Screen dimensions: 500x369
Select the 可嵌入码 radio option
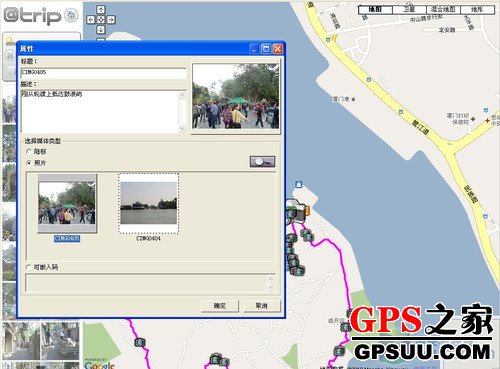point(29,267)
